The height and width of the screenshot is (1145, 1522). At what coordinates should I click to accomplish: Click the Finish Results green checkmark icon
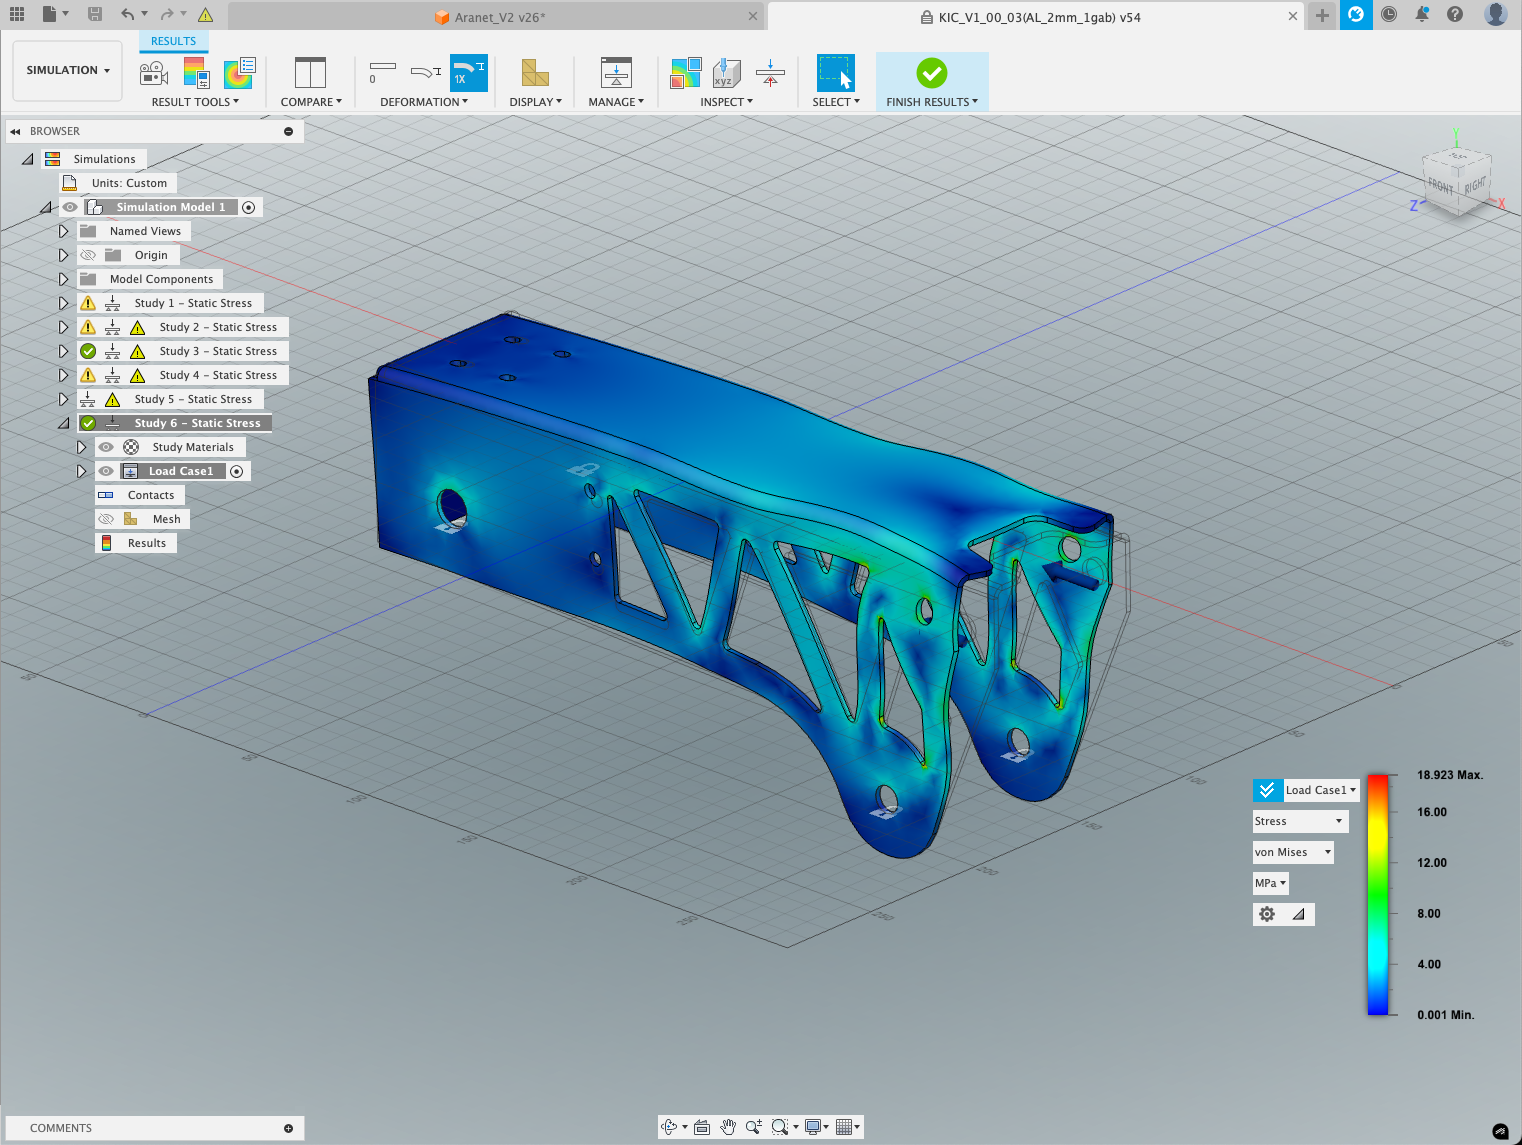pyautogui.click(x=931, y=73)
